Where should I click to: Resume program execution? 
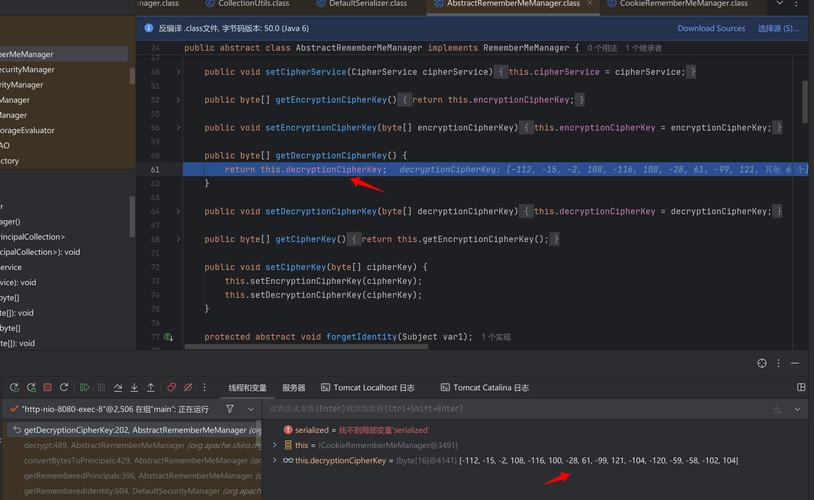point(84,387)
